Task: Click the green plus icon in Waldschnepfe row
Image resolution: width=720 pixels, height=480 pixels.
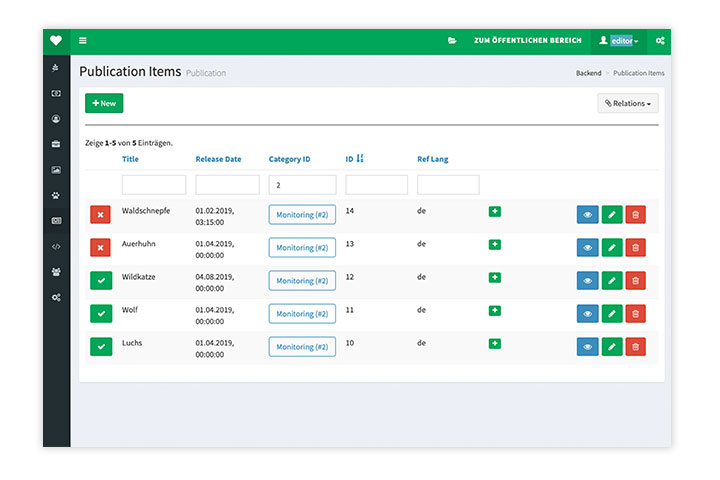Action: click(x=495, y=211)
